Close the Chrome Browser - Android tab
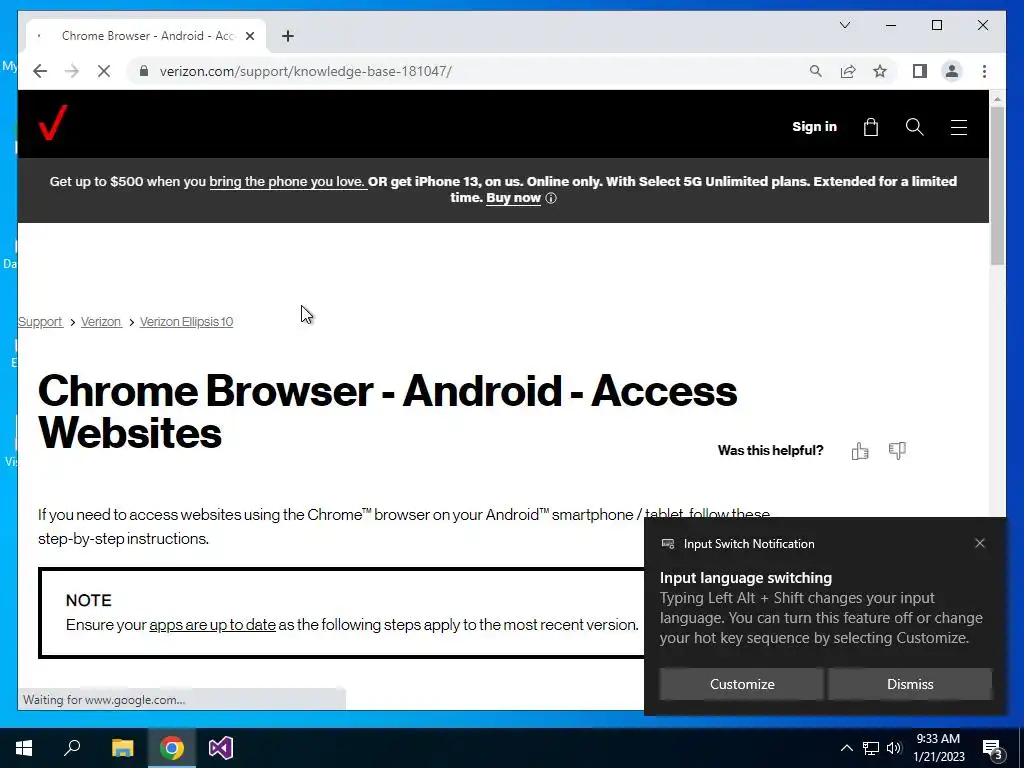Image resolution: width=1024 pixels, height=768 pixels. click(x=249, y=36)
